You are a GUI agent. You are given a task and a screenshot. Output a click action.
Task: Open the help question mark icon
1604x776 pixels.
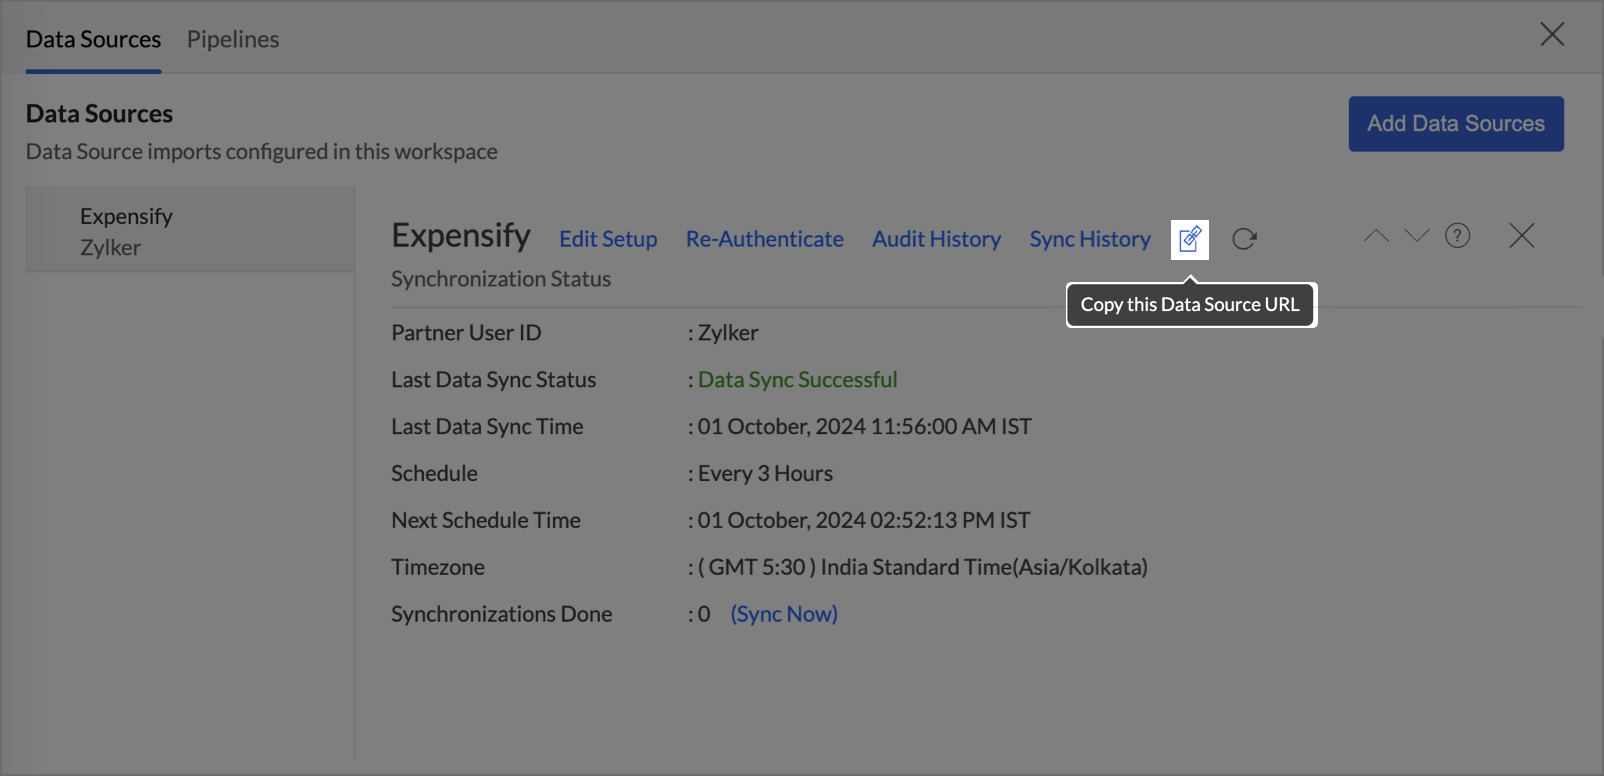click(x=1457, y=236)
